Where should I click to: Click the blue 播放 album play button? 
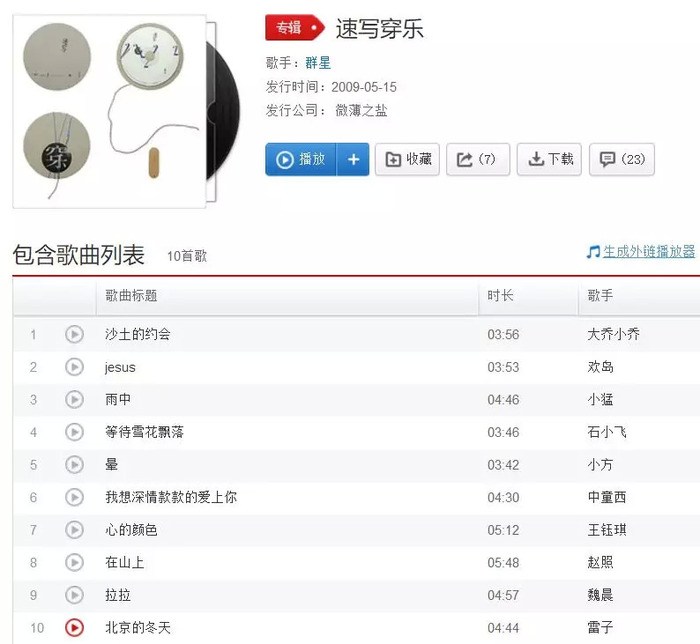301,159
